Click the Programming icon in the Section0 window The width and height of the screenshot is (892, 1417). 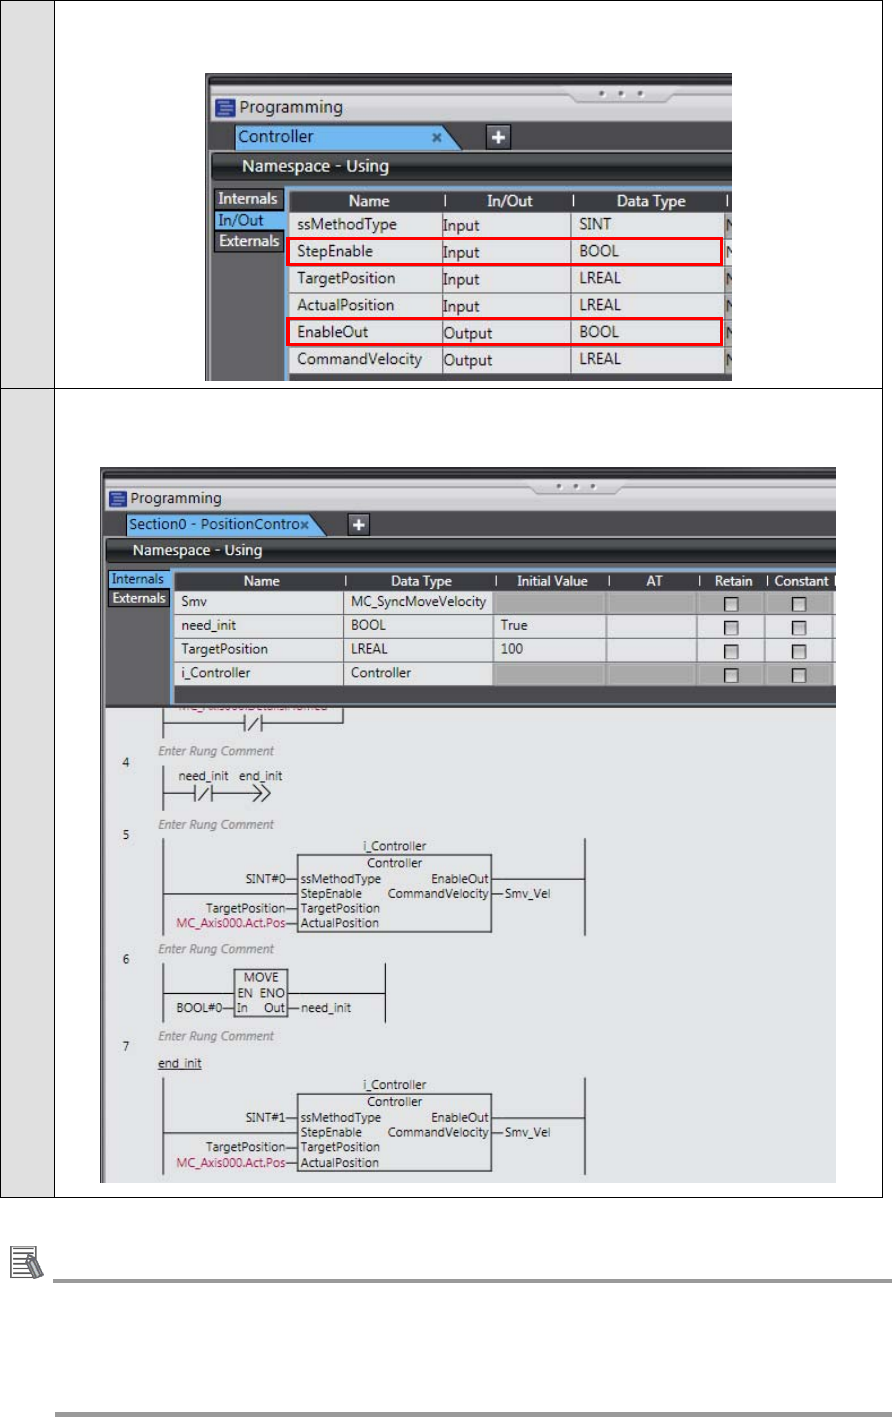116,497
